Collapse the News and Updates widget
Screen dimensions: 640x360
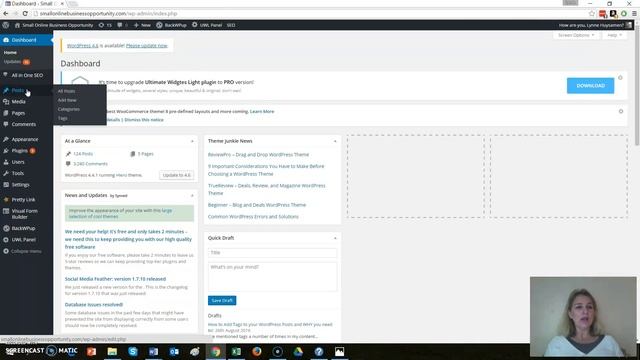[192, 196]
